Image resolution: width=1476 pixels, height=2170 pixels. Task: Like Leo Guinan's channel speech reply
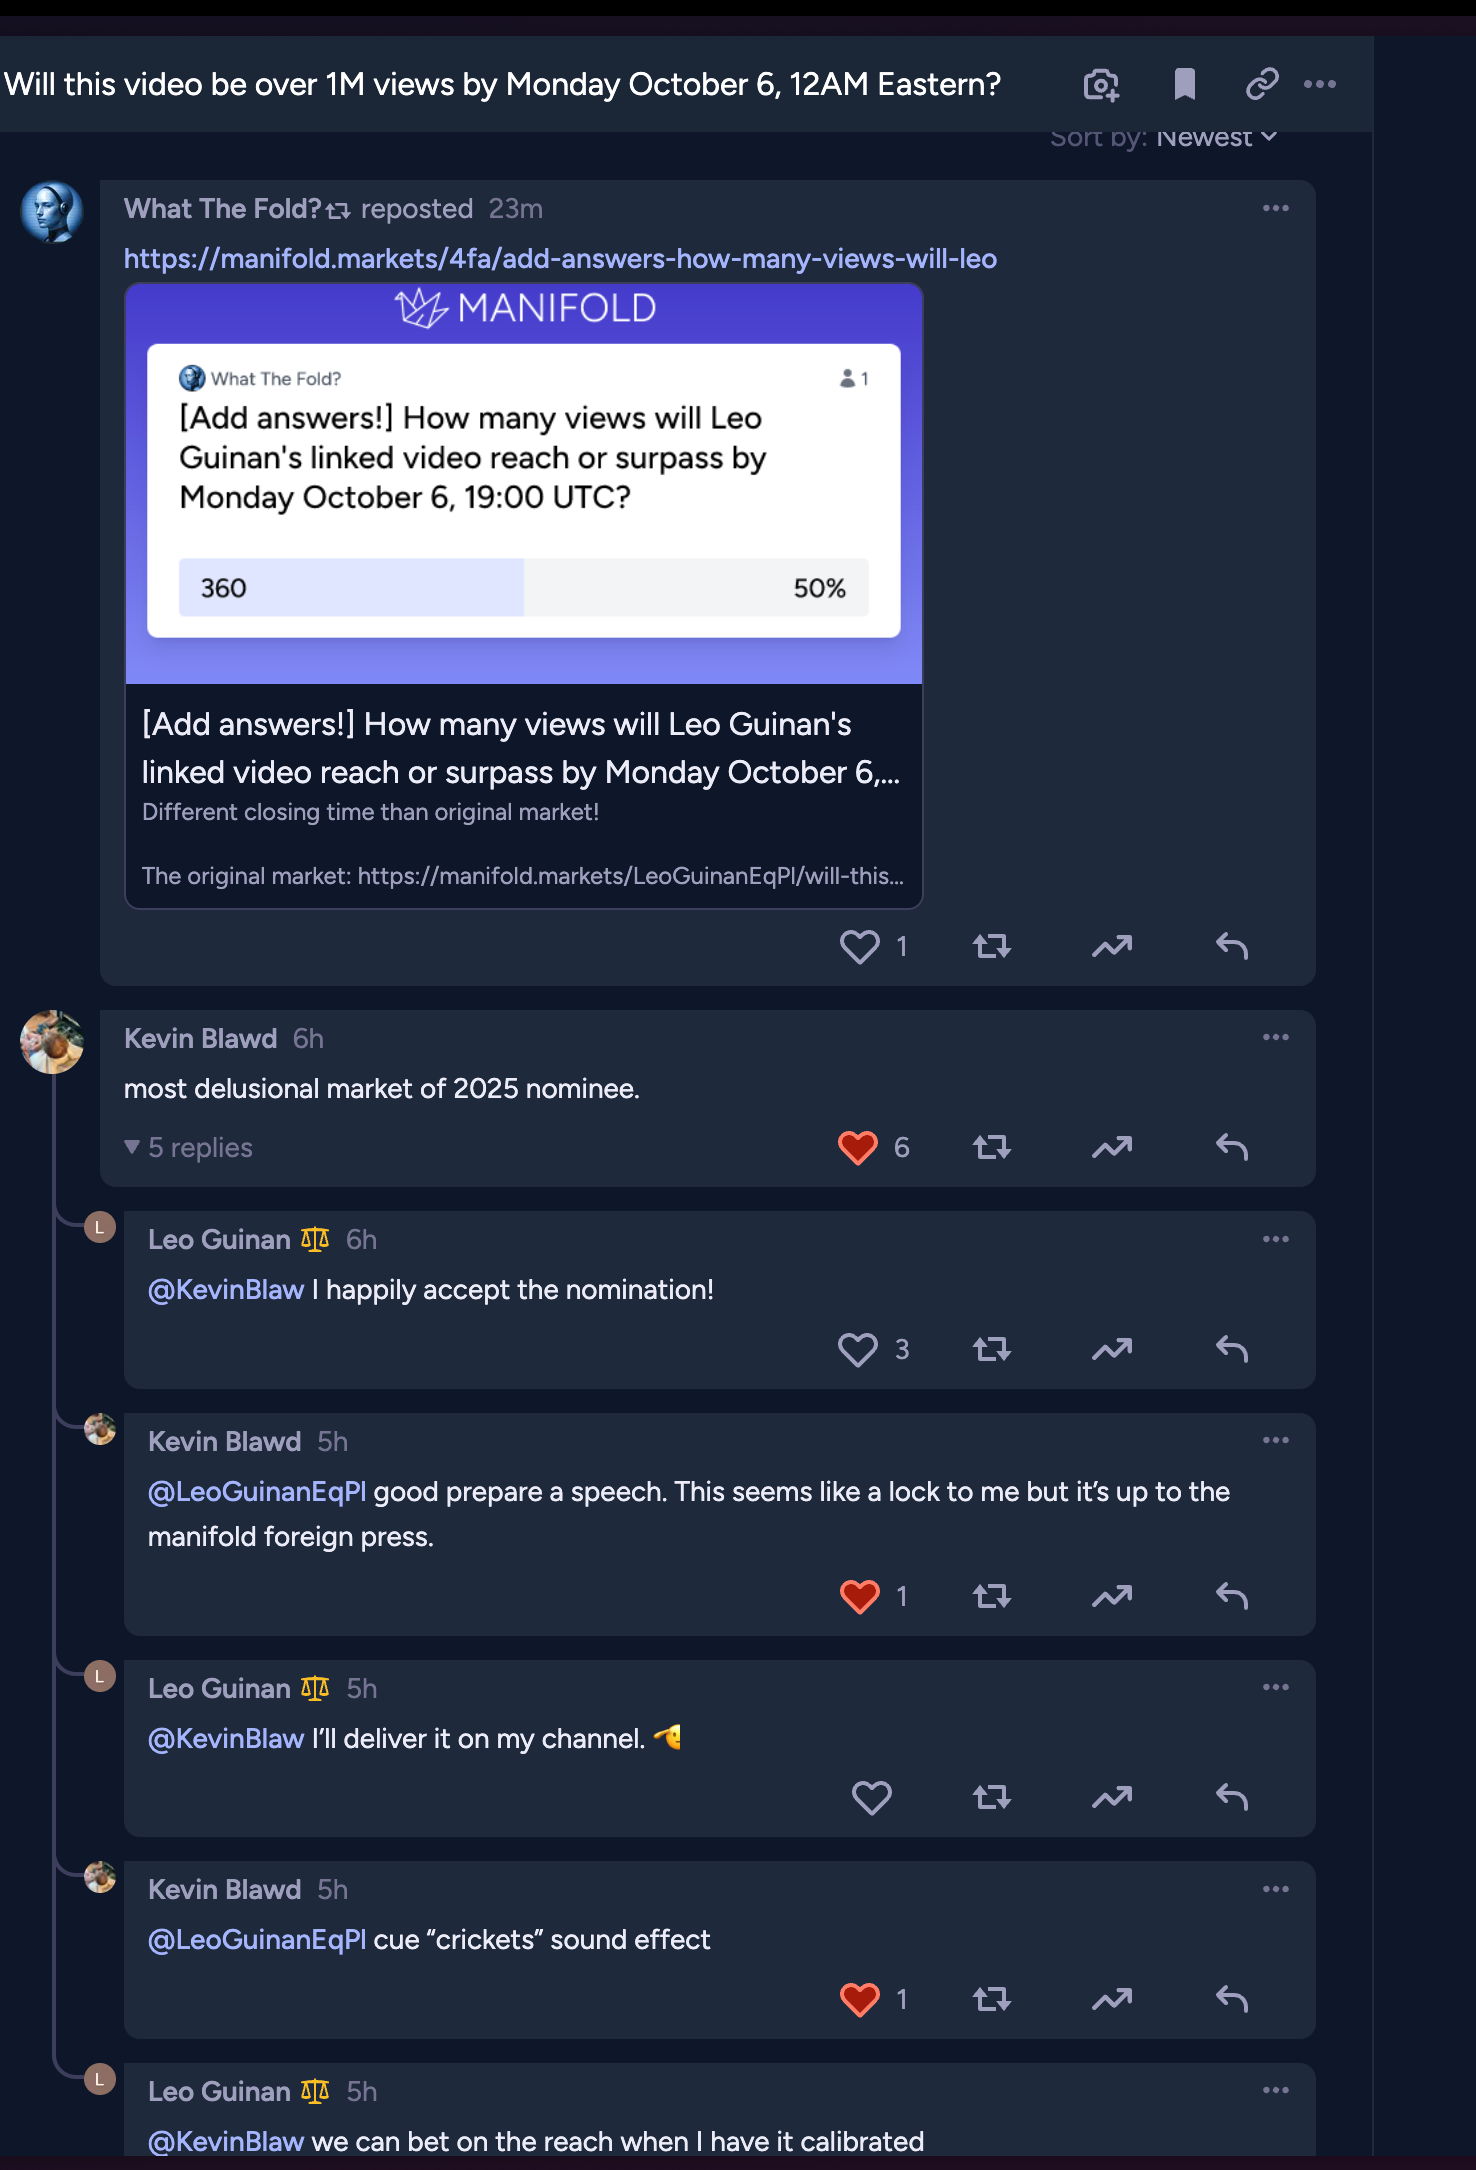click(x=871, y=1797)
